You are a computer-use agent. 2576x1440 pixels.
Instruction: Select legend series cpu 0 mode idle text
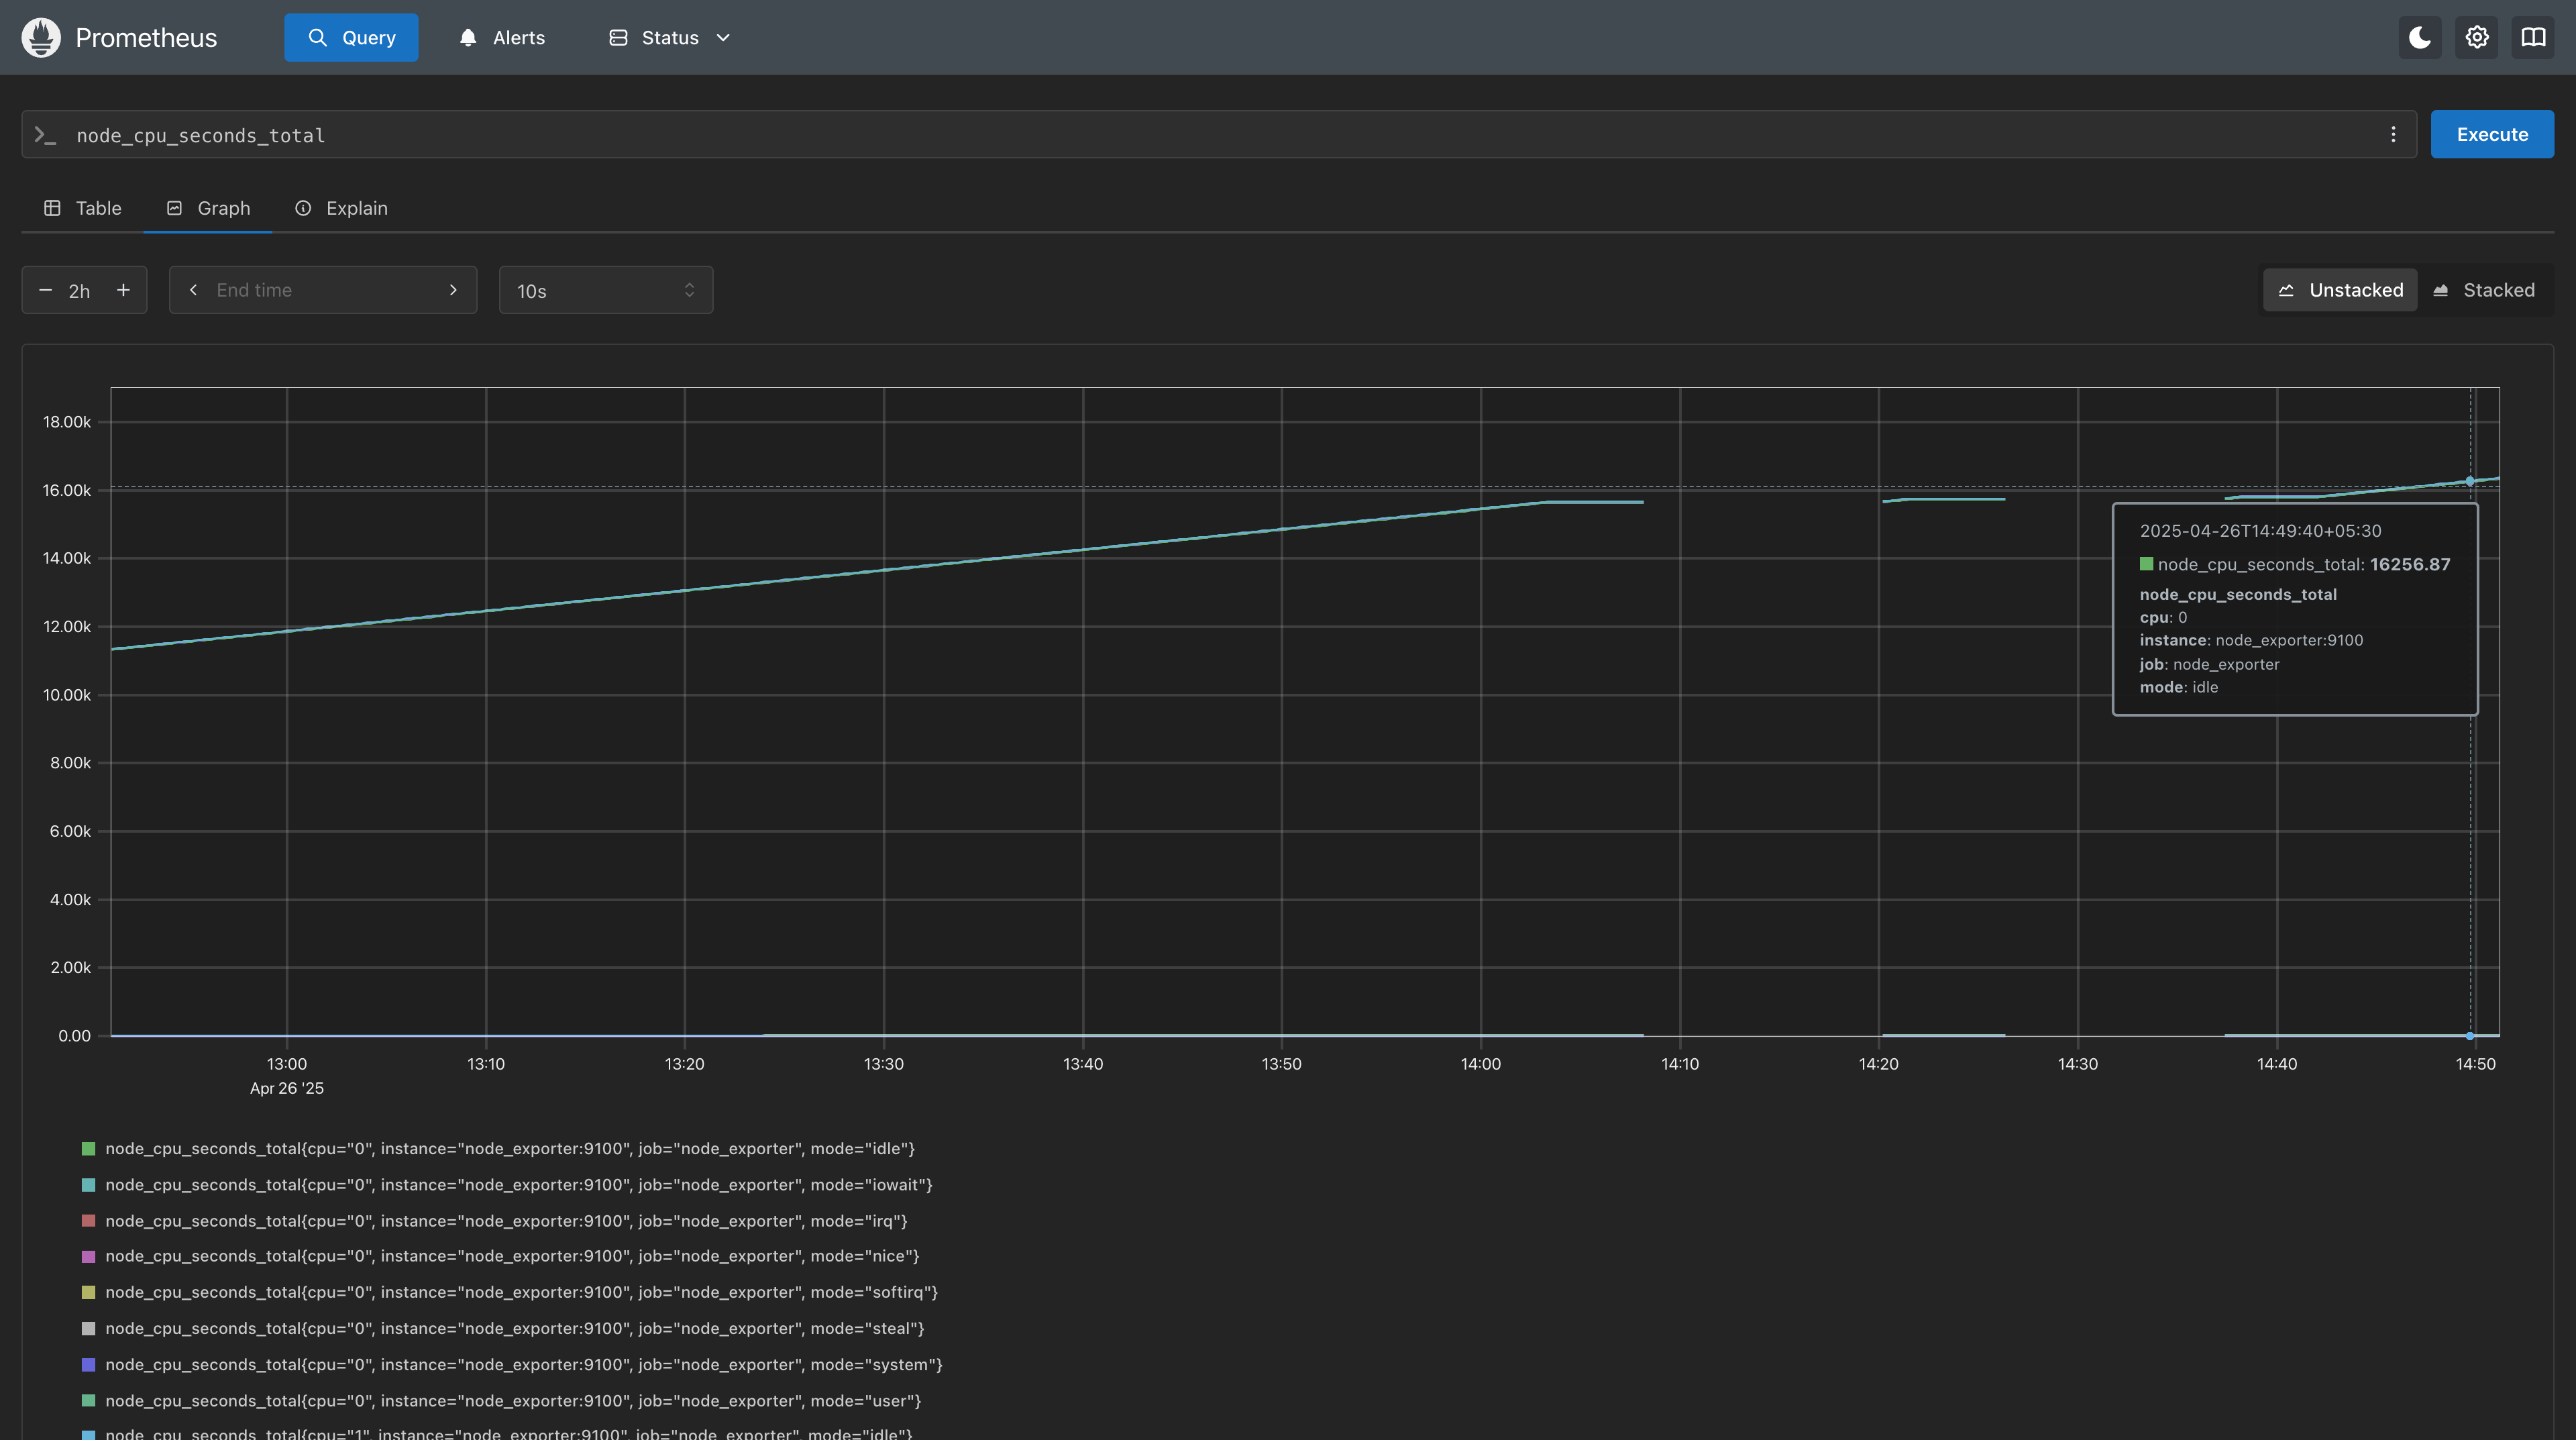click(x=510, y=1149)
